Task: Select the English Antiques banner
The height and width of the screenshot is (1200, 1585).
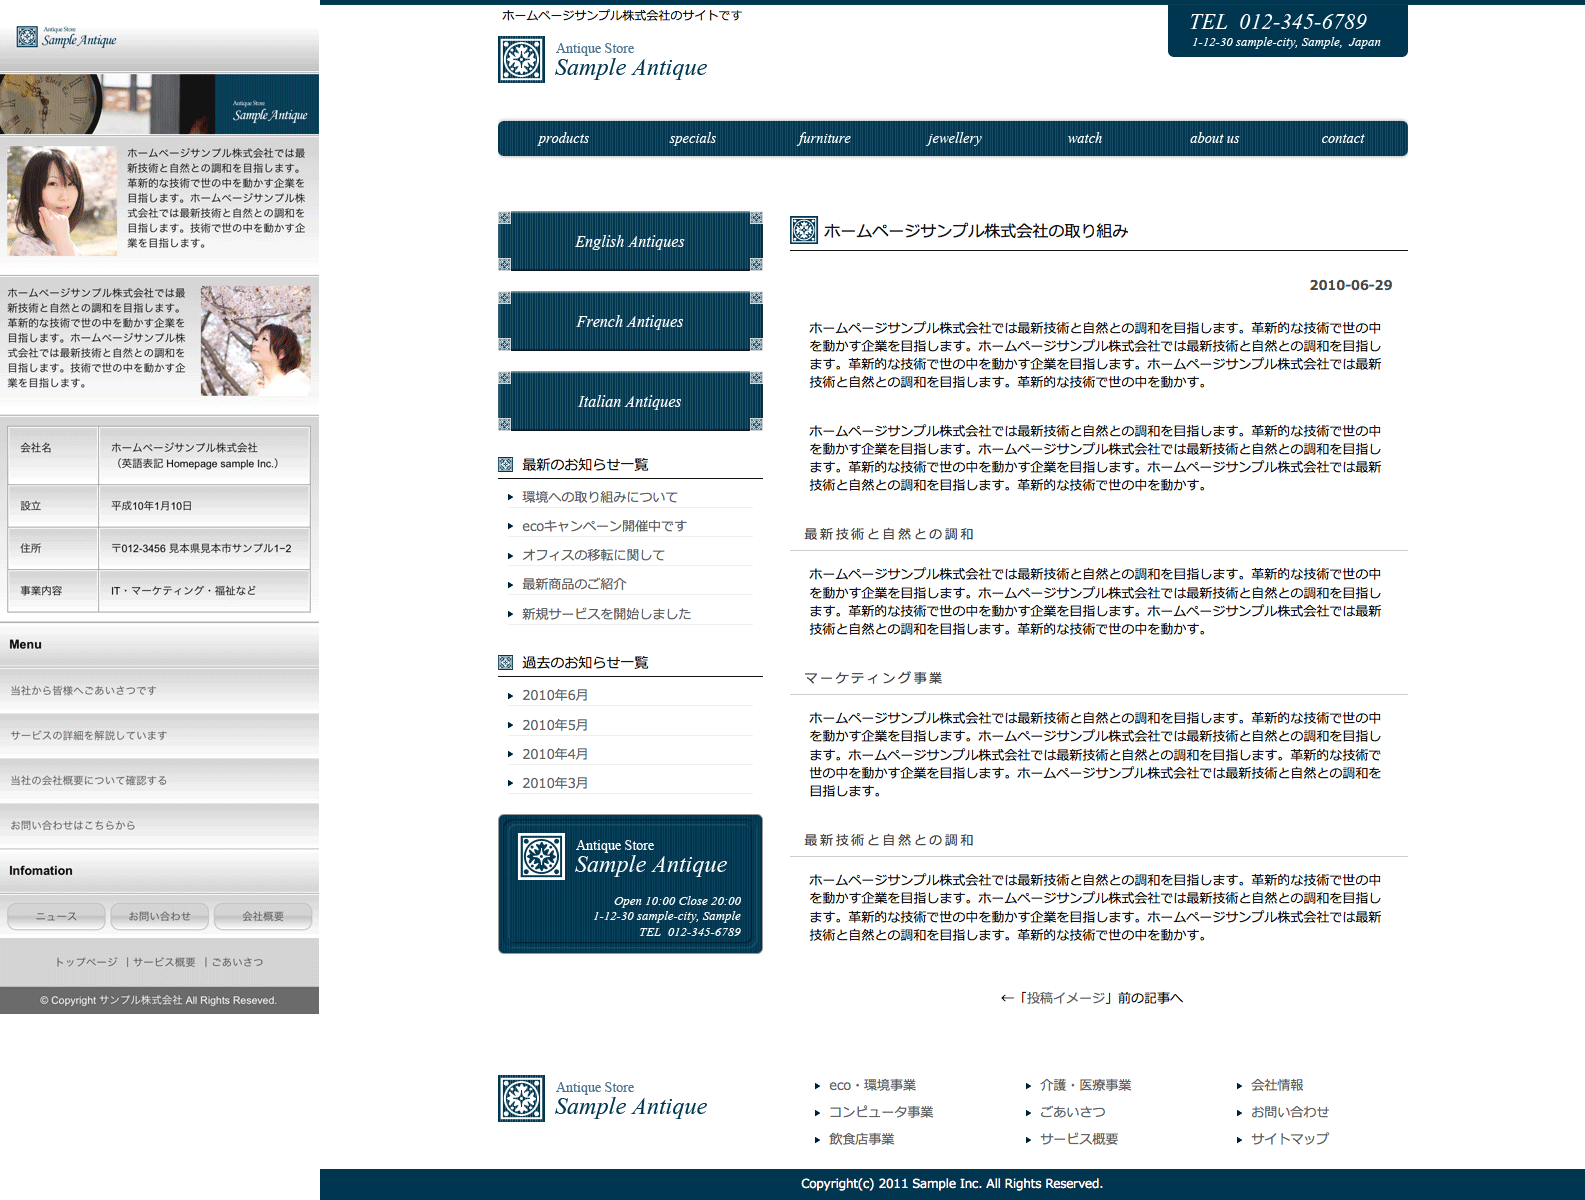Action: (x=630, y=241)
